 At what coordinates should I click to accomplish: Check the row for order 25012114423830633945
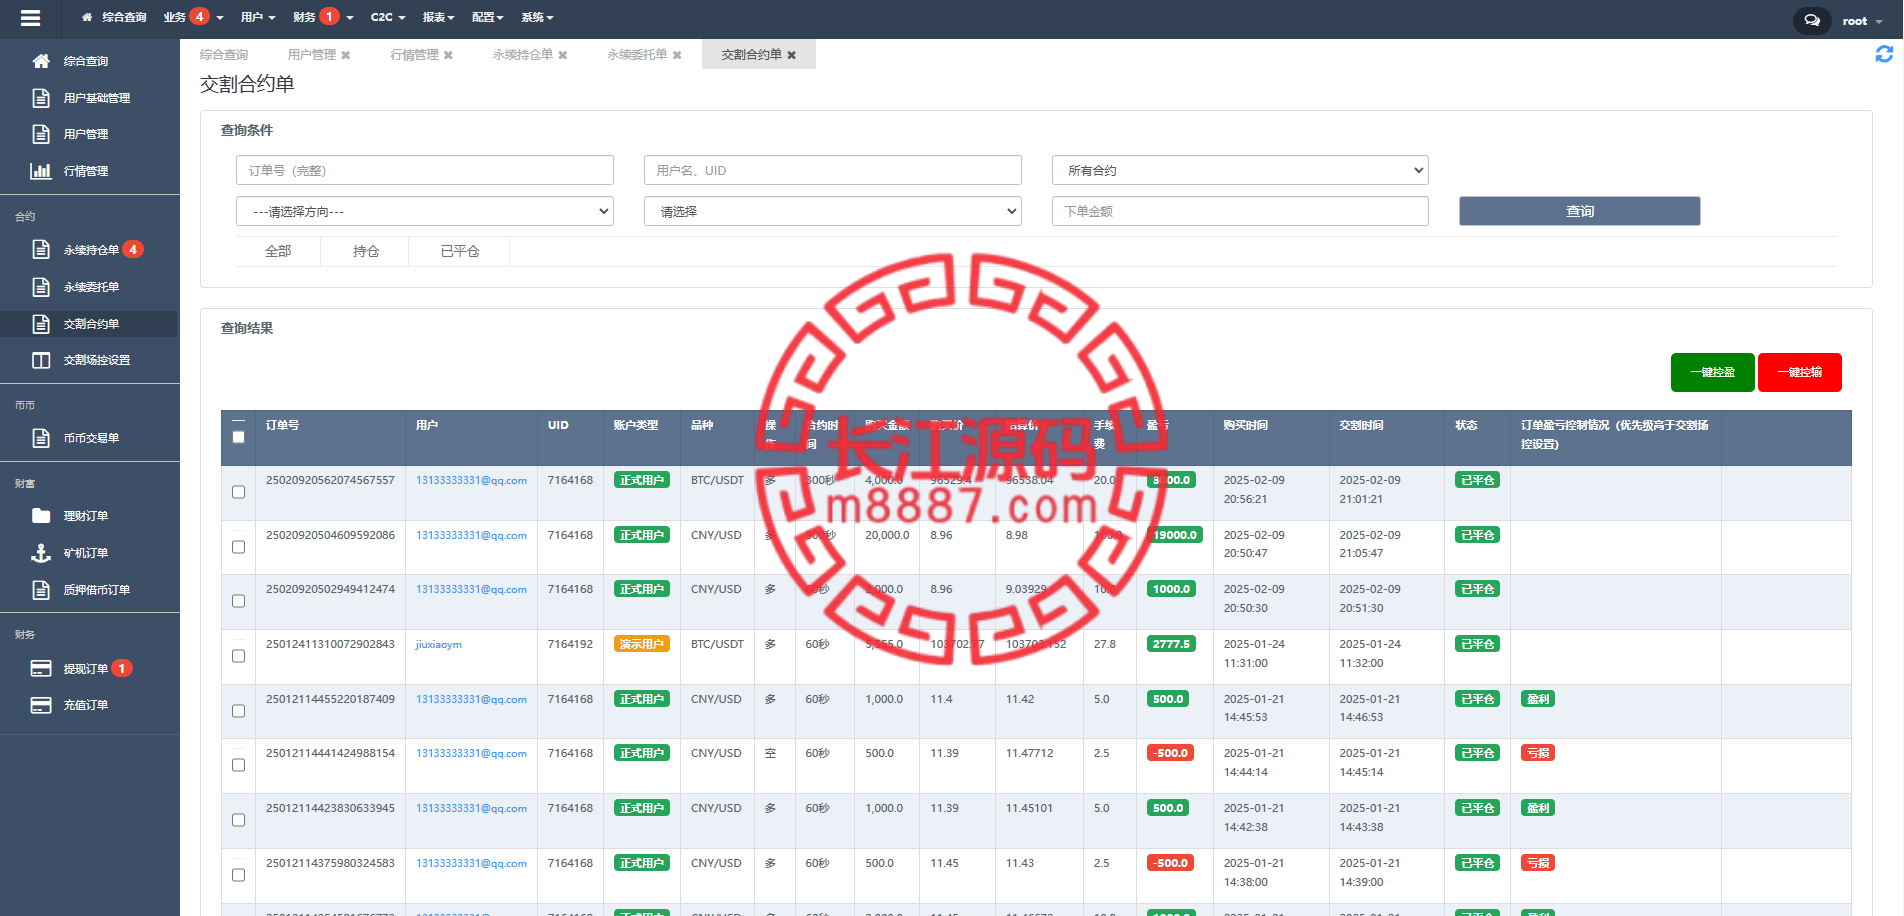pyautogui.click(x=238, y=820)
